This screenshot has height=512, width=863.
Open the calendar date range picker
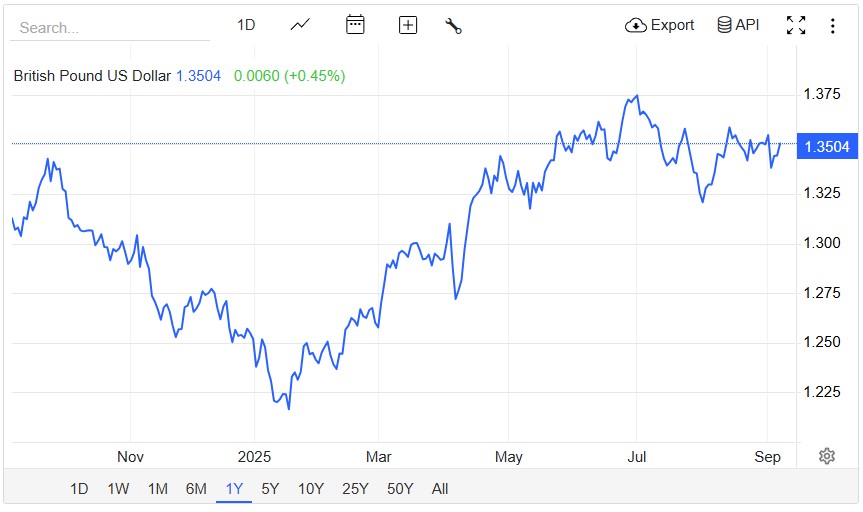coord(355,25)
